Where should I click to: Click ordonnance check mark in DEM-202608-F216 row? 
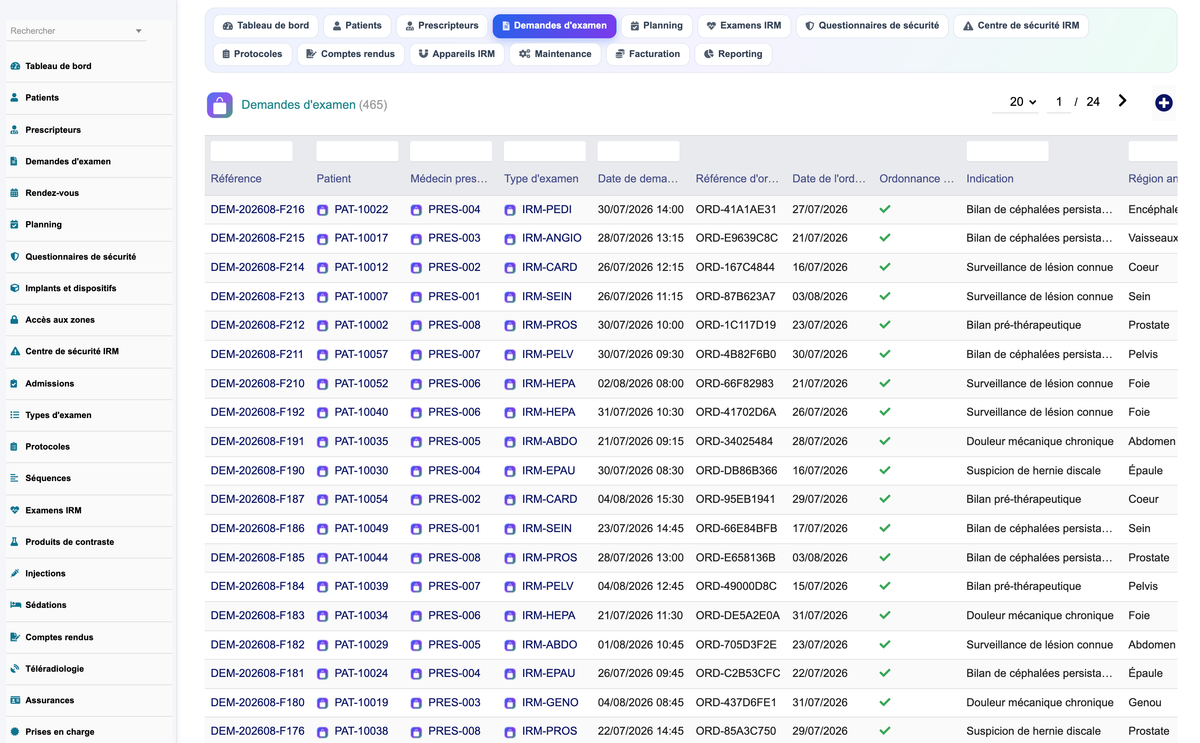[x=885, y=210]
